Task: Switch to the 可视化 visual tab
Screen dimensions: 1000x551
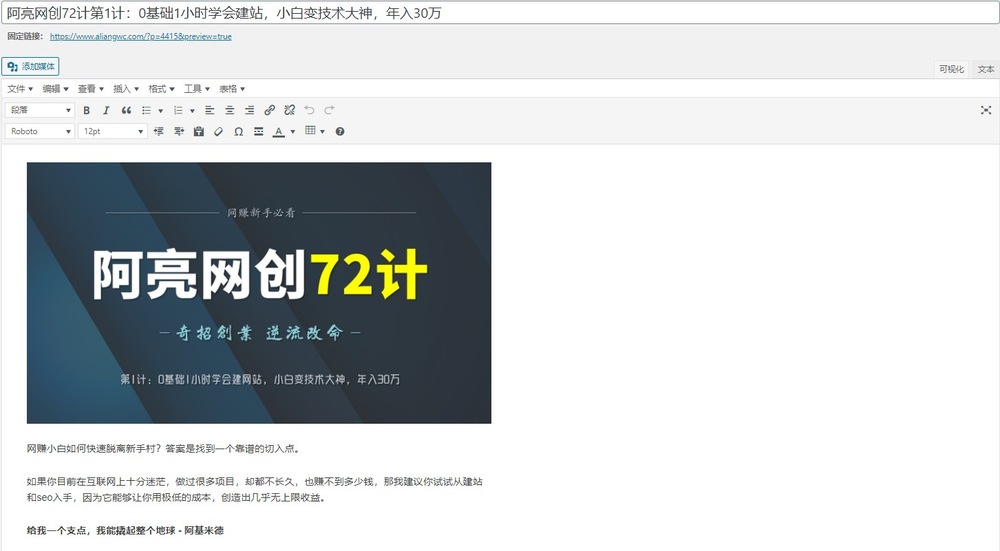Action: tap(951, 70)
